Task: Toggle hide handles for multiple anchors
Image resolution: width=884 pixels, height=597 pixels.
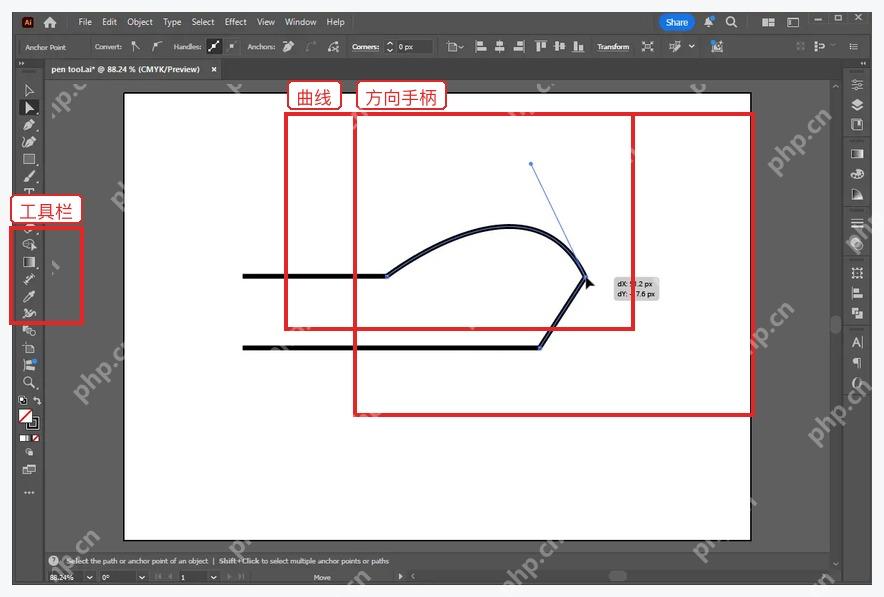Action: click(232, 47)
